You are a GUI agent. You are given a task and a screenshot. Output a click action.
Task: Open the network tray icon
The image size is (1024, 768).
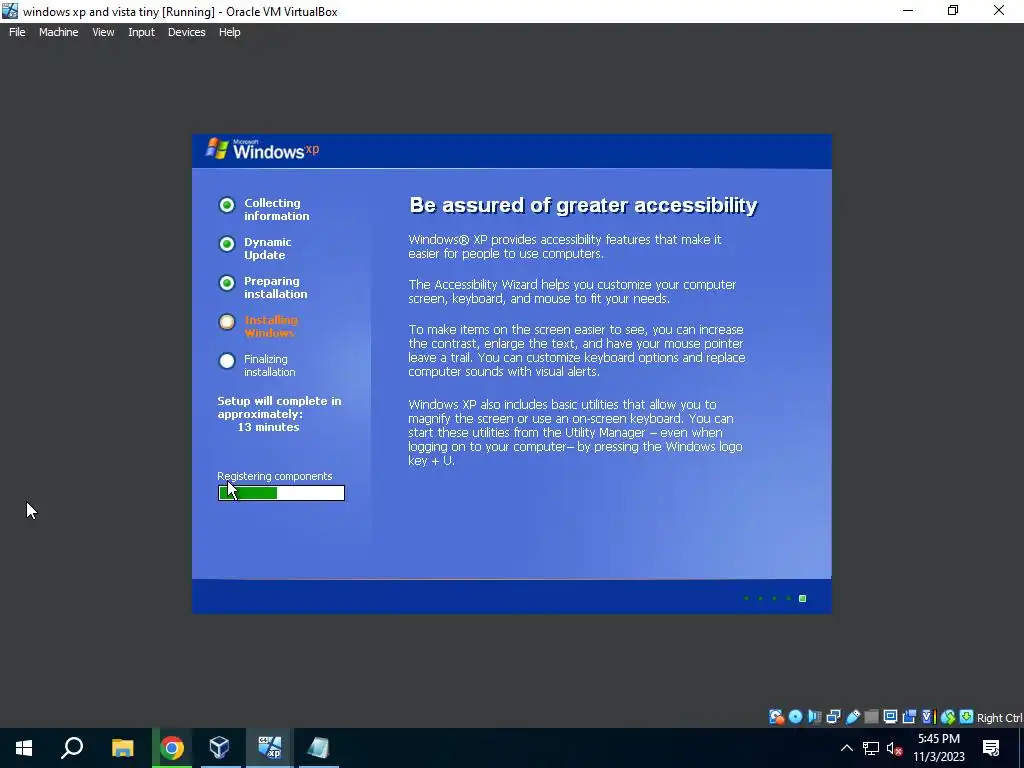tap(871, 748)
